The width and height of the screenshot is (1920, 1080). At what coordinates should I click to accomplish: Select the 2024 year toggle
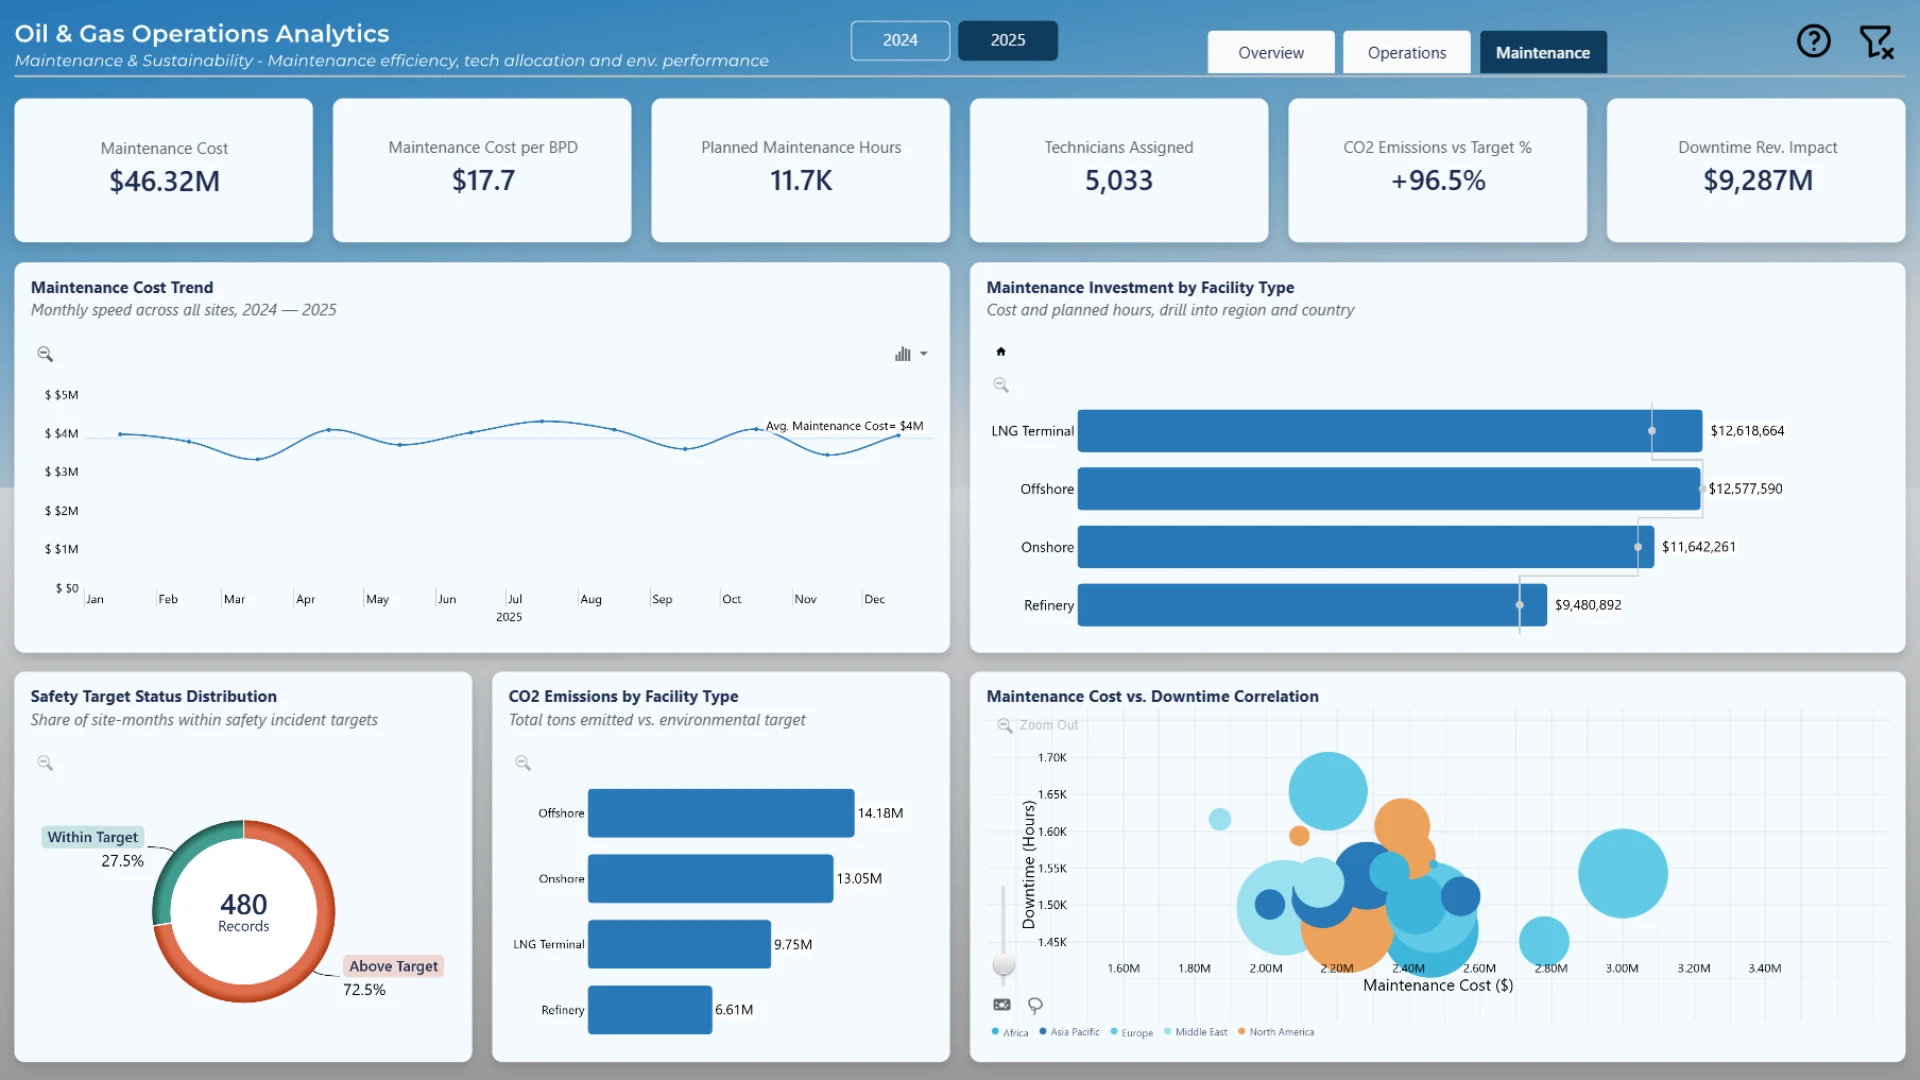pos(900,40)
